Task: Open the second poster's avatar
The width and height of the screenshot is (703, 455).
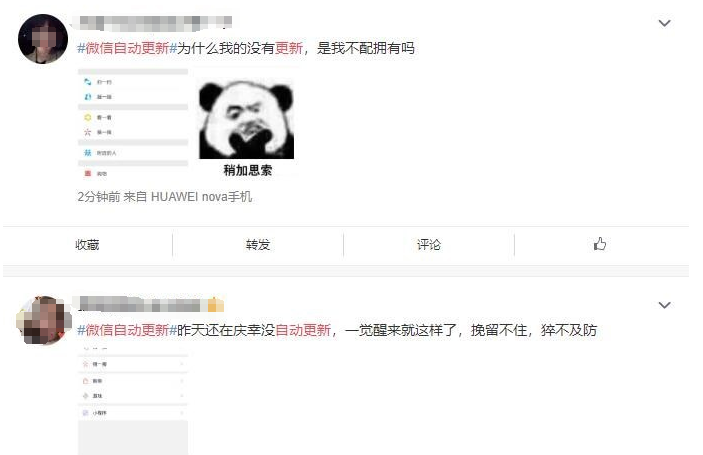Action: tap(43, 320)
